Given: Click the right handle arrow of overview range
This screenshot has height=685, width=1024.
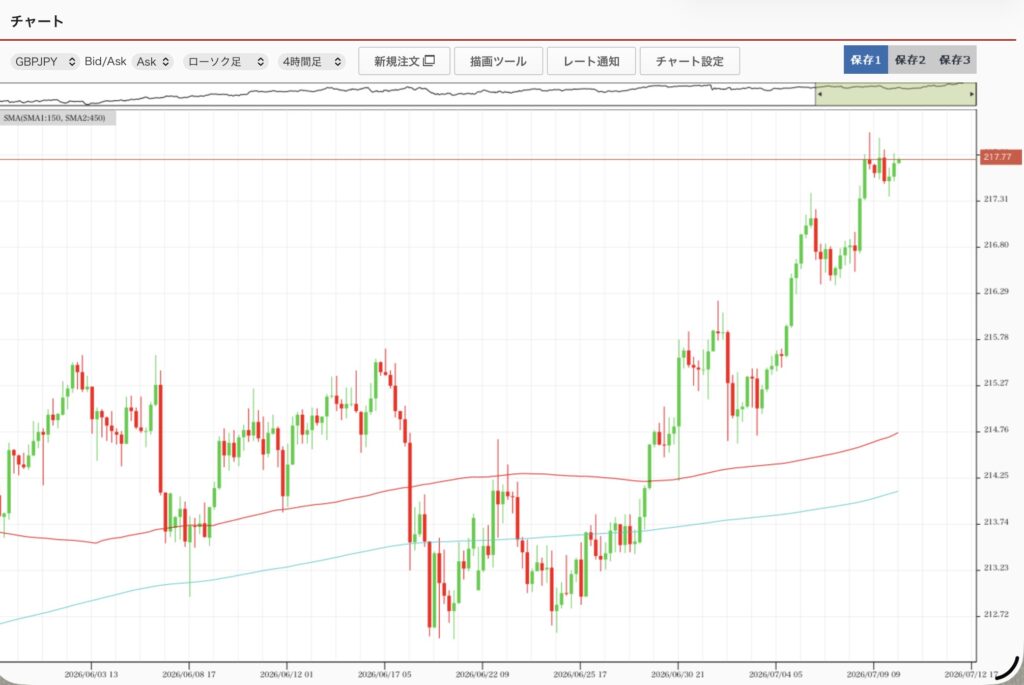Looking at the screenshot, I should click(972, 95).
